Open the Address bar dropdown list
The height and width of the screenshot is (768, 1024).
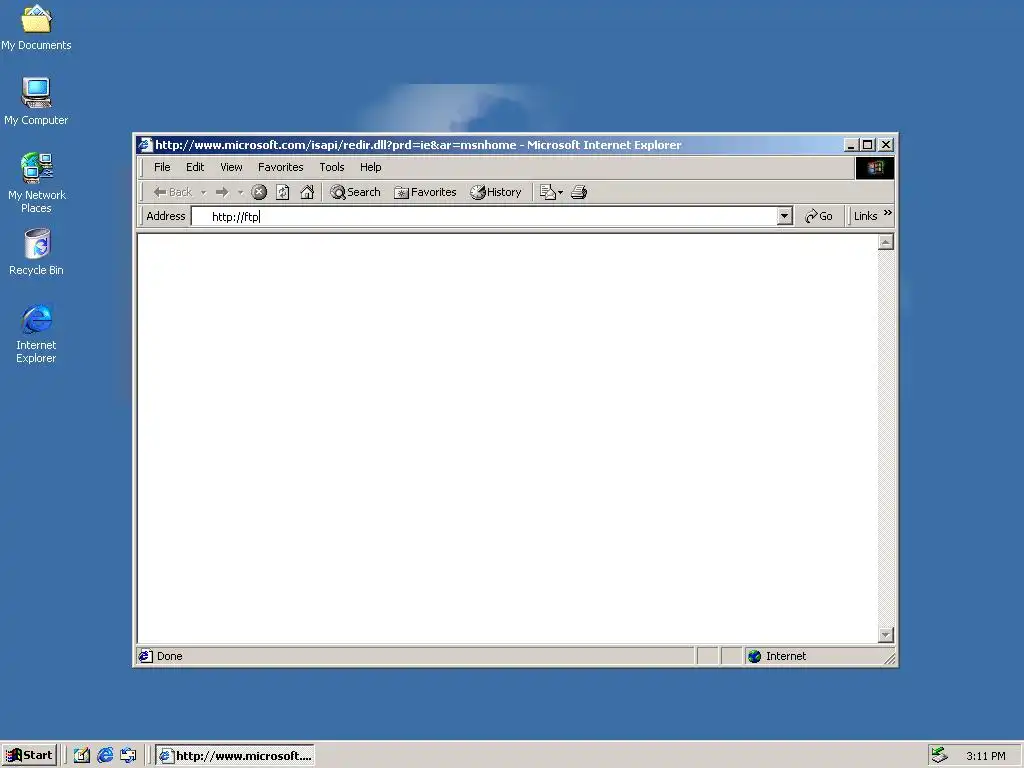(784, 216)
